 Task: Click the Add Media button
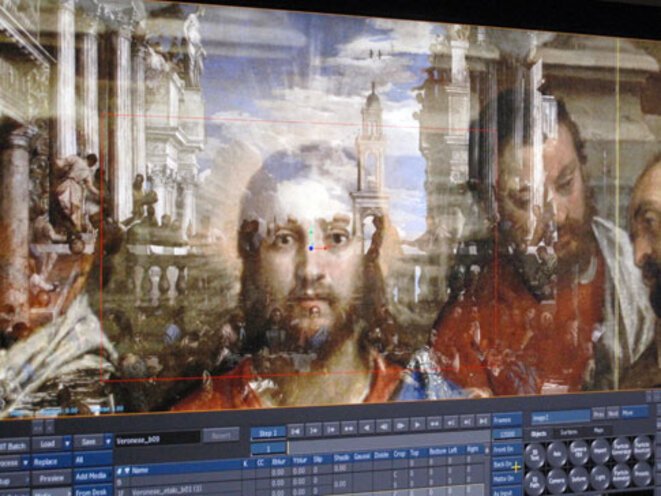(x=93, y=476)
